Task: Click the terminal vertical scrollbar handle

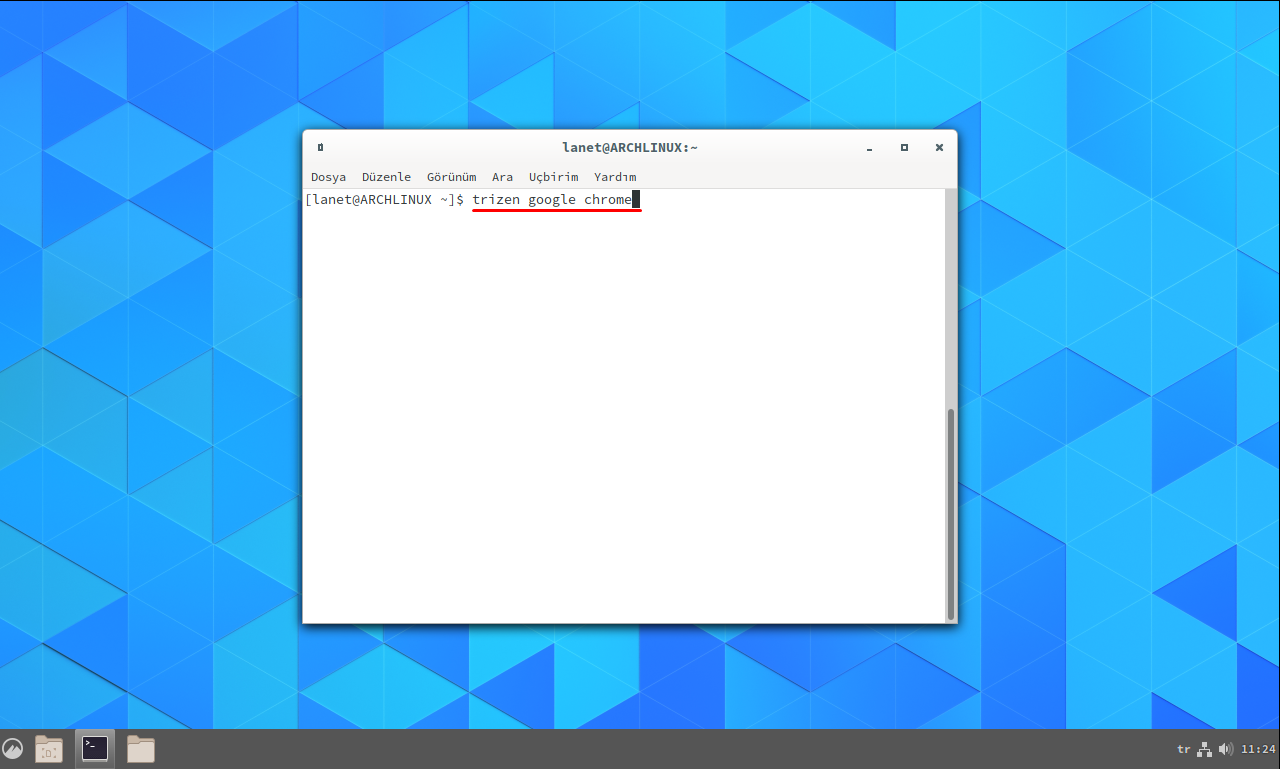Action: [x=951, y=514]
